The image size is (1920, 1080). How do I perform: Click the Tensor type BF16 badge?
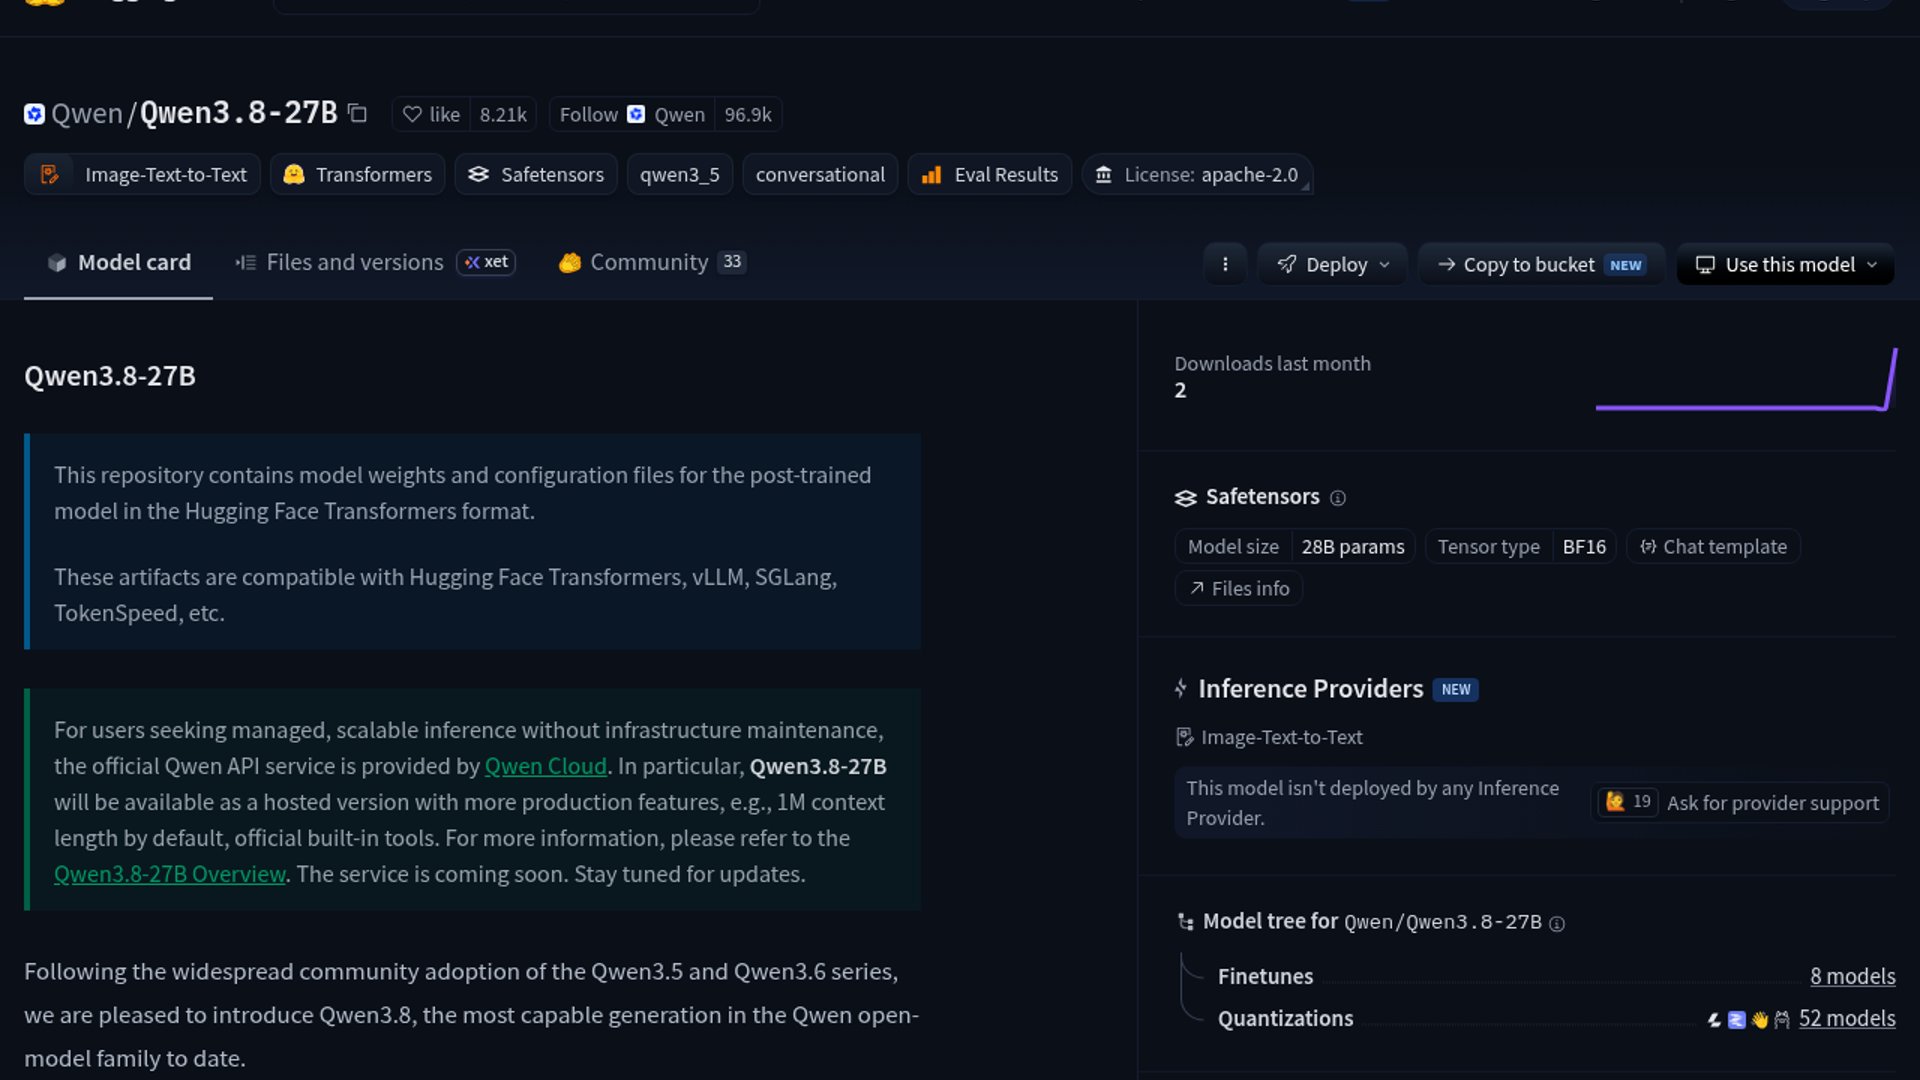click(1521, 547)
